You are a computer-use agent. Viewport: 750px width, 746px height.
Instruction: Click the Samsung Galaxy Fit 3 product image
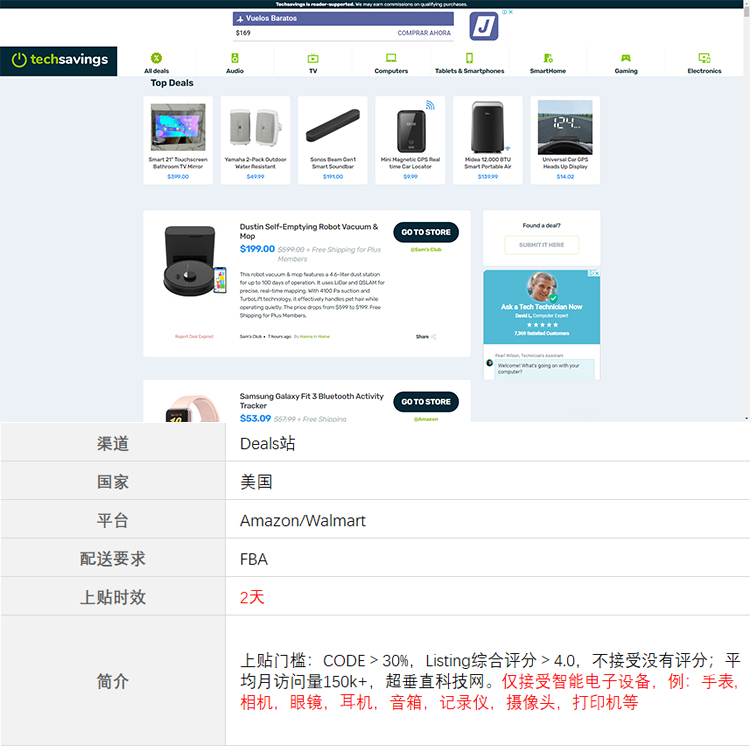click(x=191, y=409)
